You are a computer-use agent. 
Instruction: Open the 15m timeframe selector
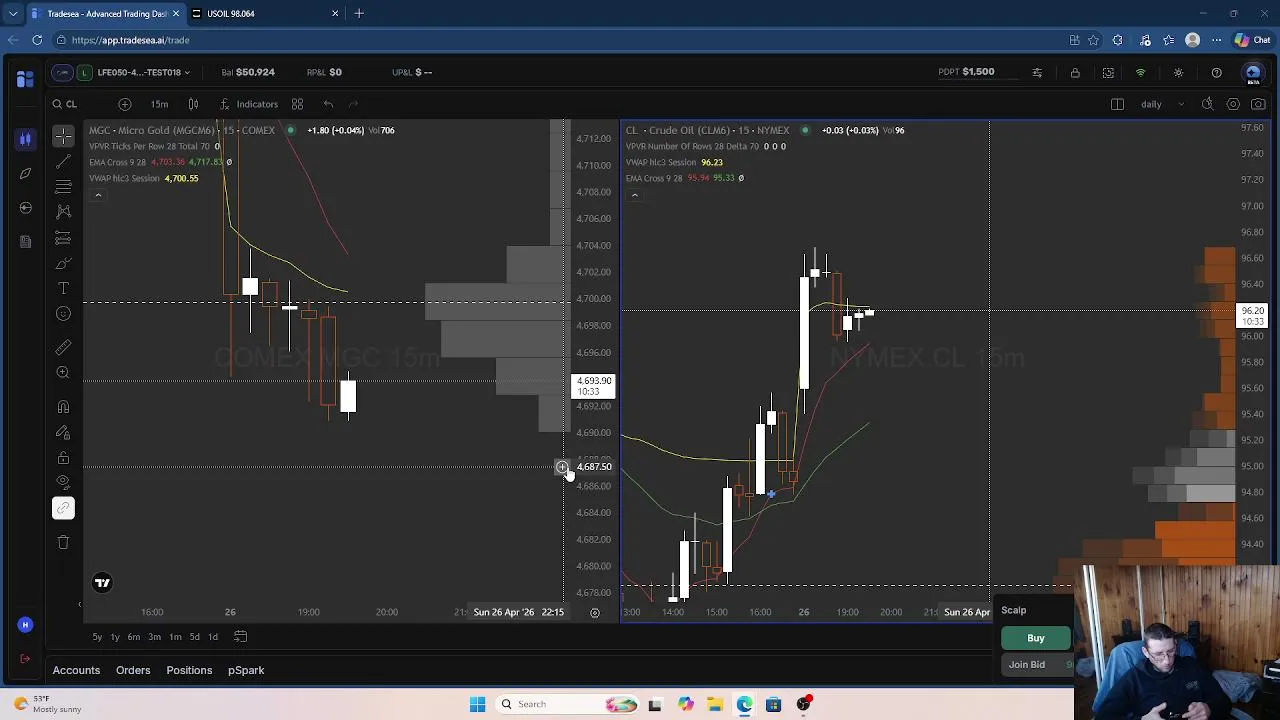tap(159, 104)
